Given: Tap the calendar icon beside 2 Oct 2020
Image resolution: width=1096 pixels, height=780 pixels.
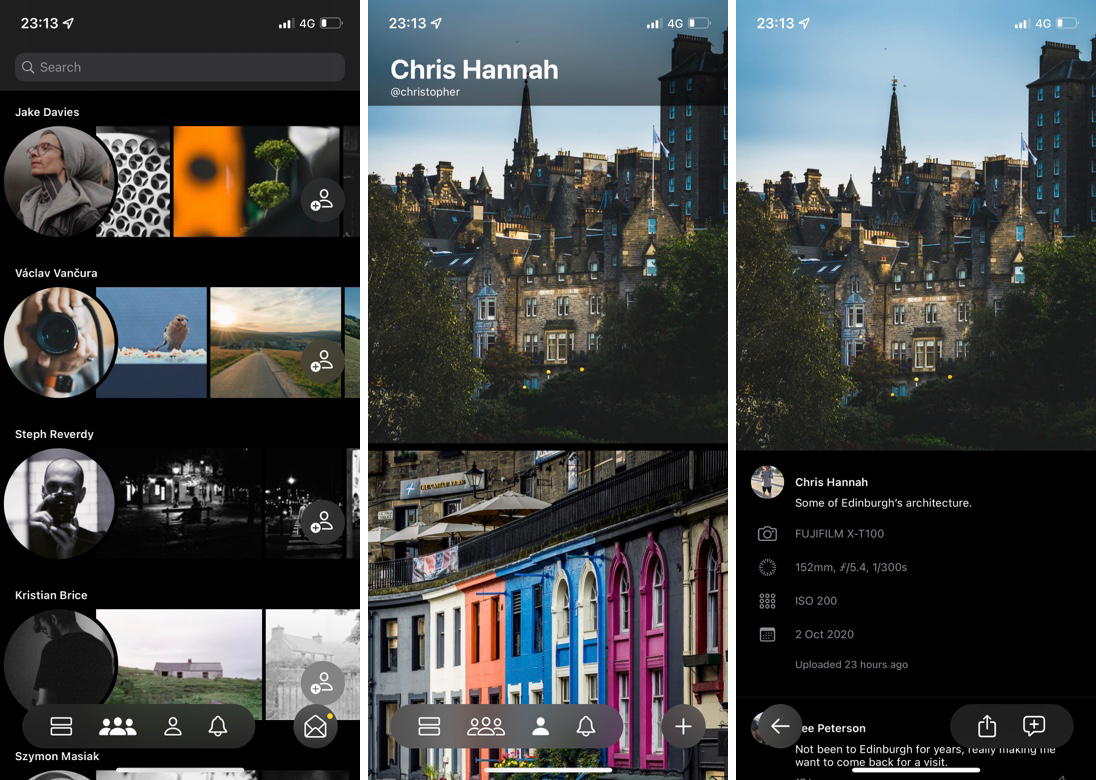Looking at the screenshot, I should [x=767, y=635].
